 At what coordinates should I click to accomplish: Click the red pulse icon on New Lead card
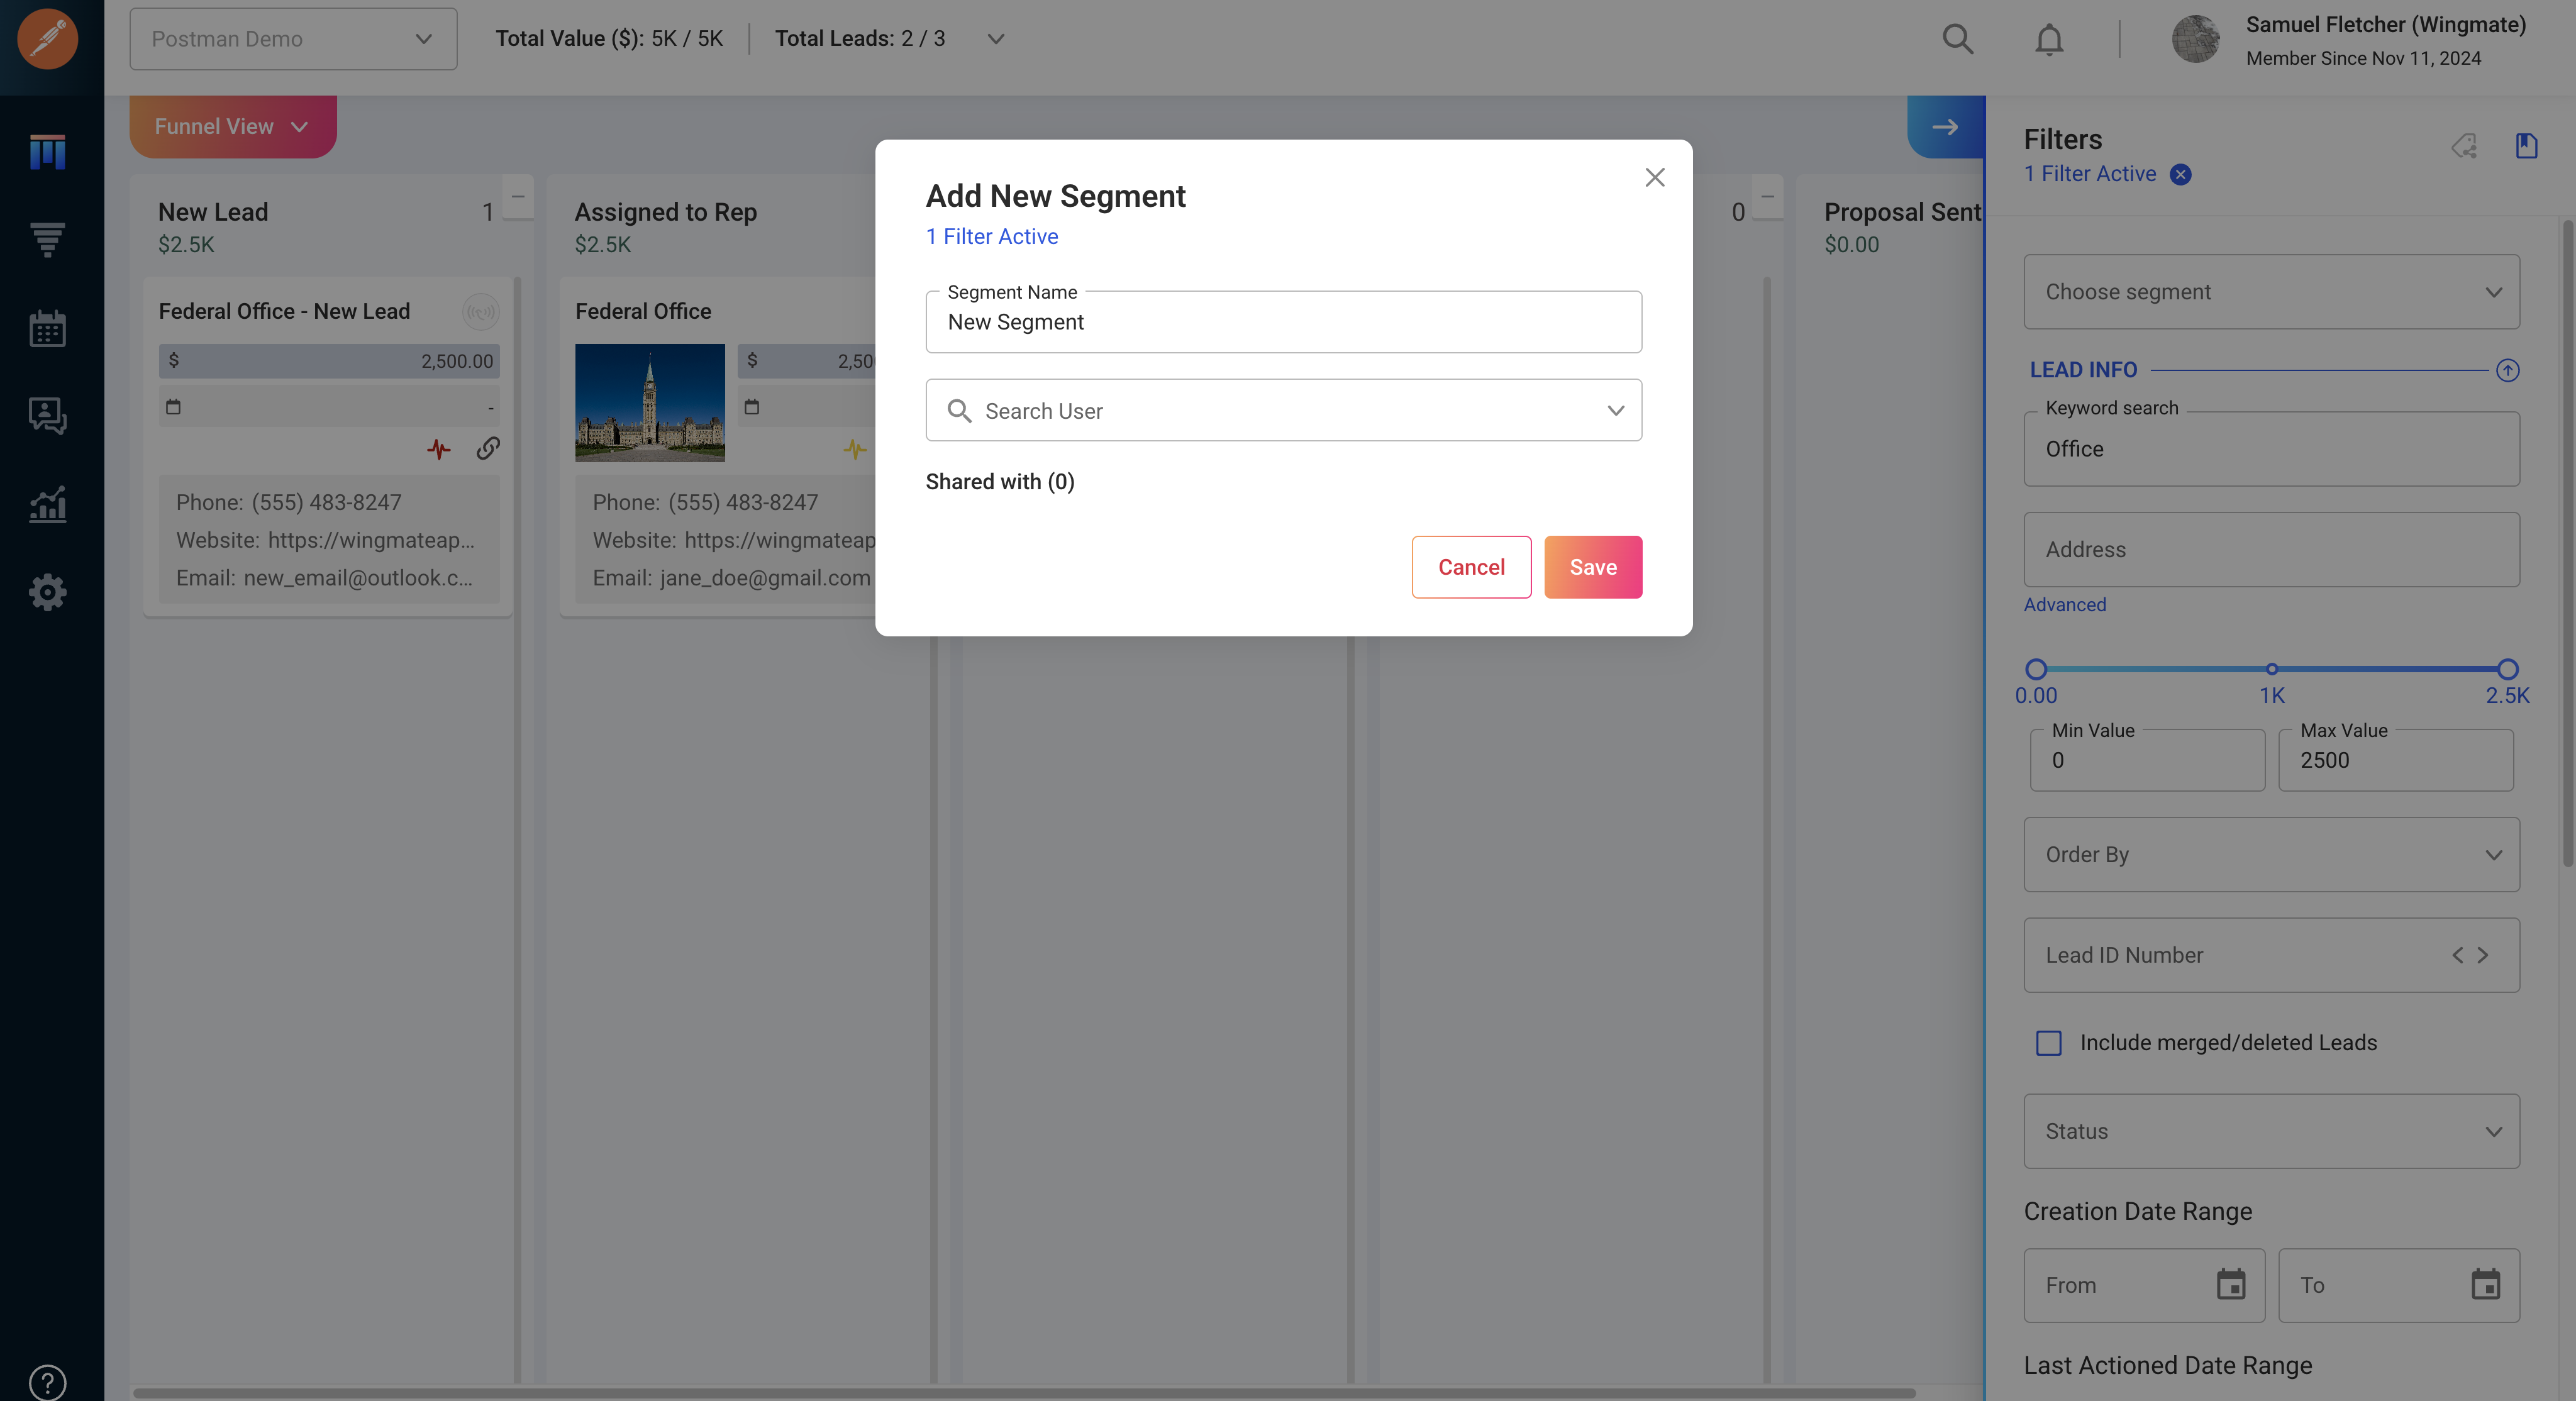tap(438, 448)
